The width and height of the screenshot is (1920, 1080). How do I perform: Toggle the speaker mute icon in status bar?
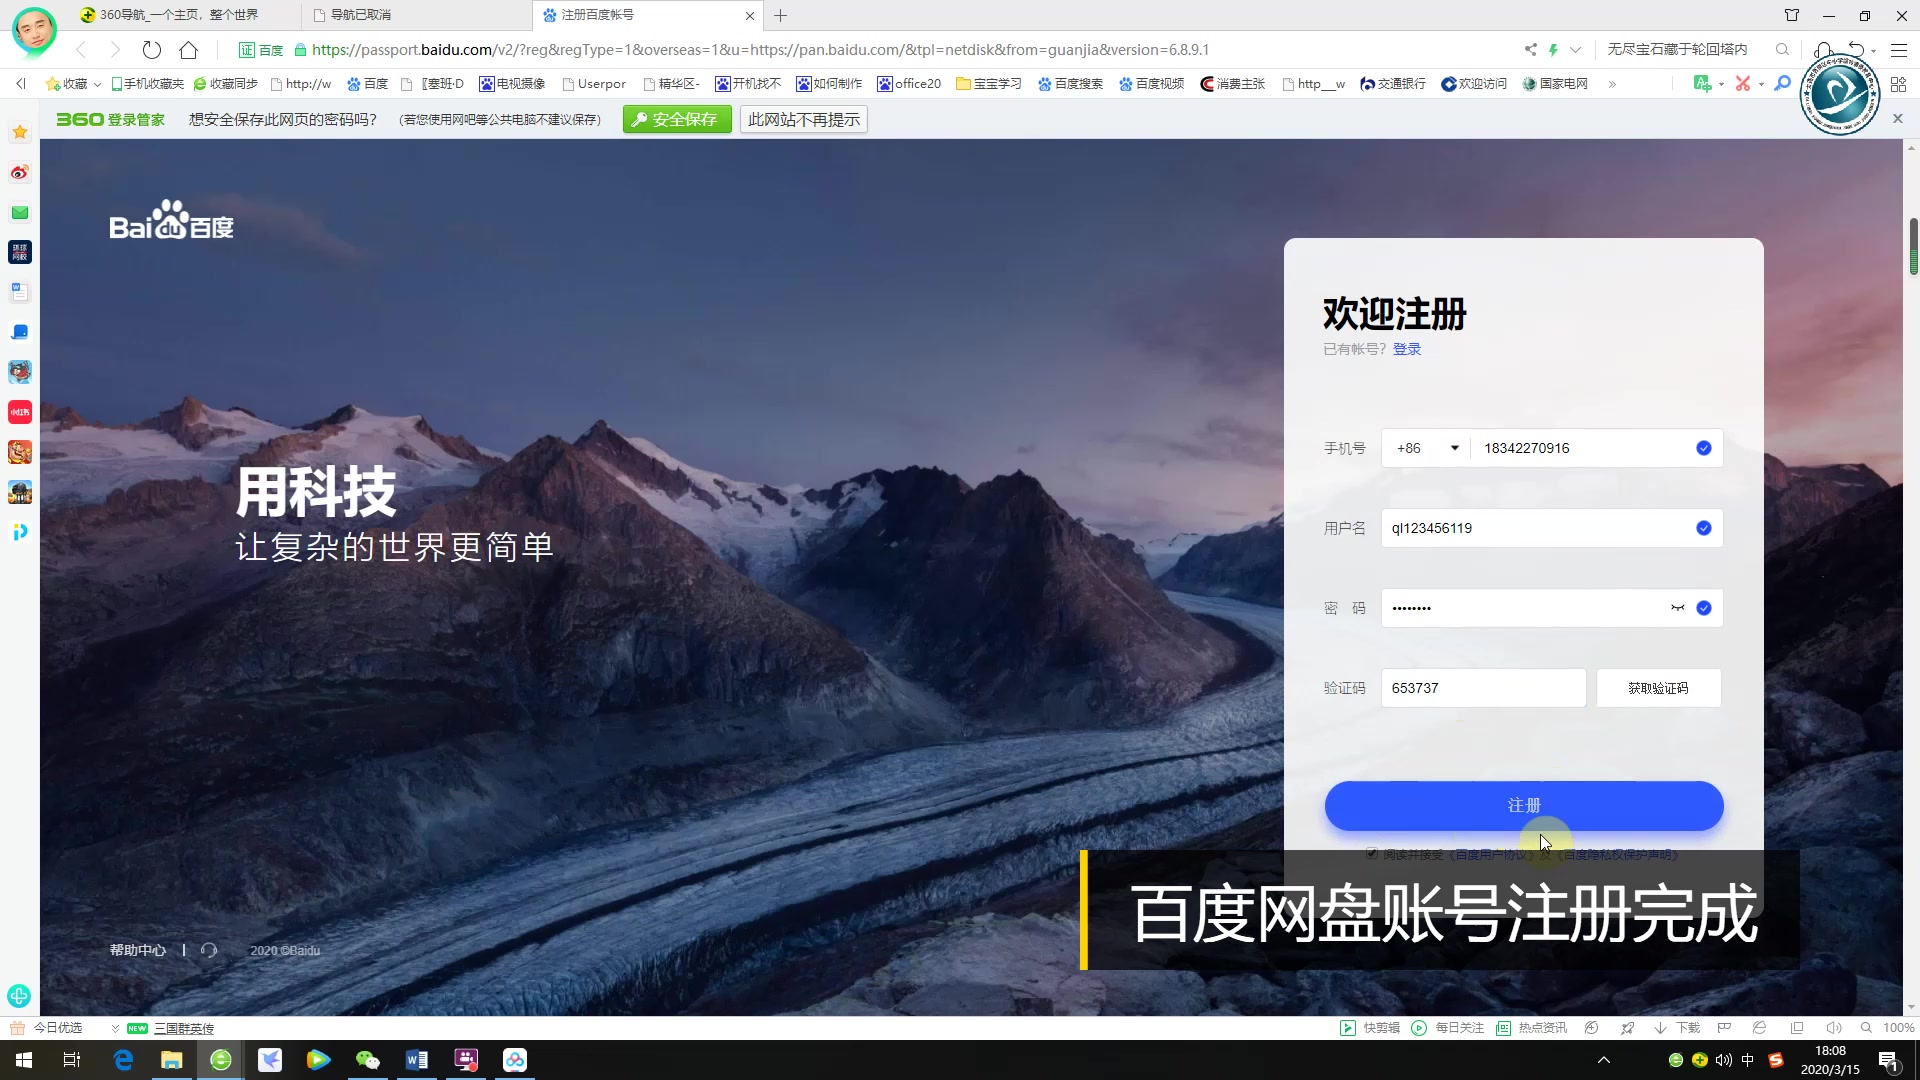tap(1833, 1027)
